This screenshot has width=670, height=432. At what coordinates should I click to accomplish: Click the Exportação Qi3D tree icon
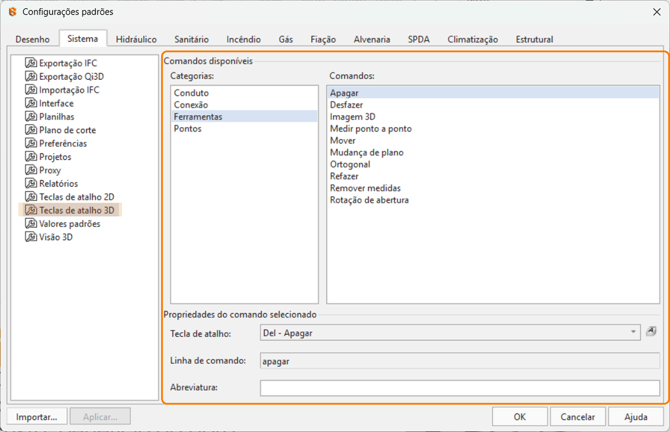click(31, 76)
